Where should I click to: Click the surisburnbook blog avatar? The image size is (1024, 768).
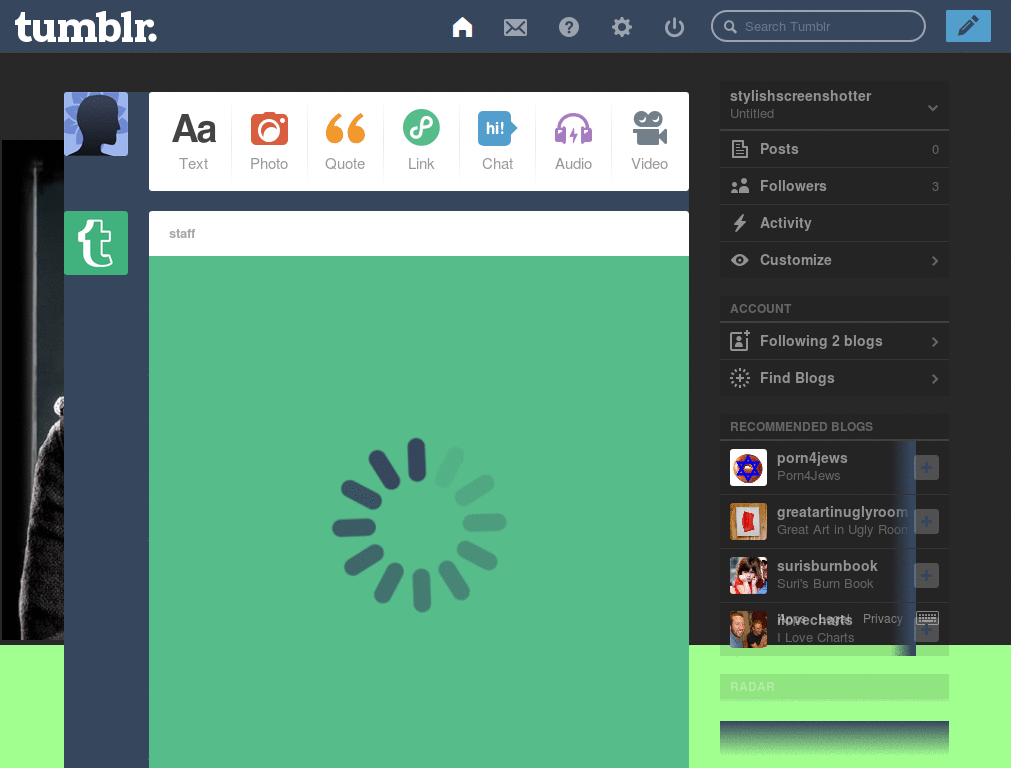tap(748, 575)
